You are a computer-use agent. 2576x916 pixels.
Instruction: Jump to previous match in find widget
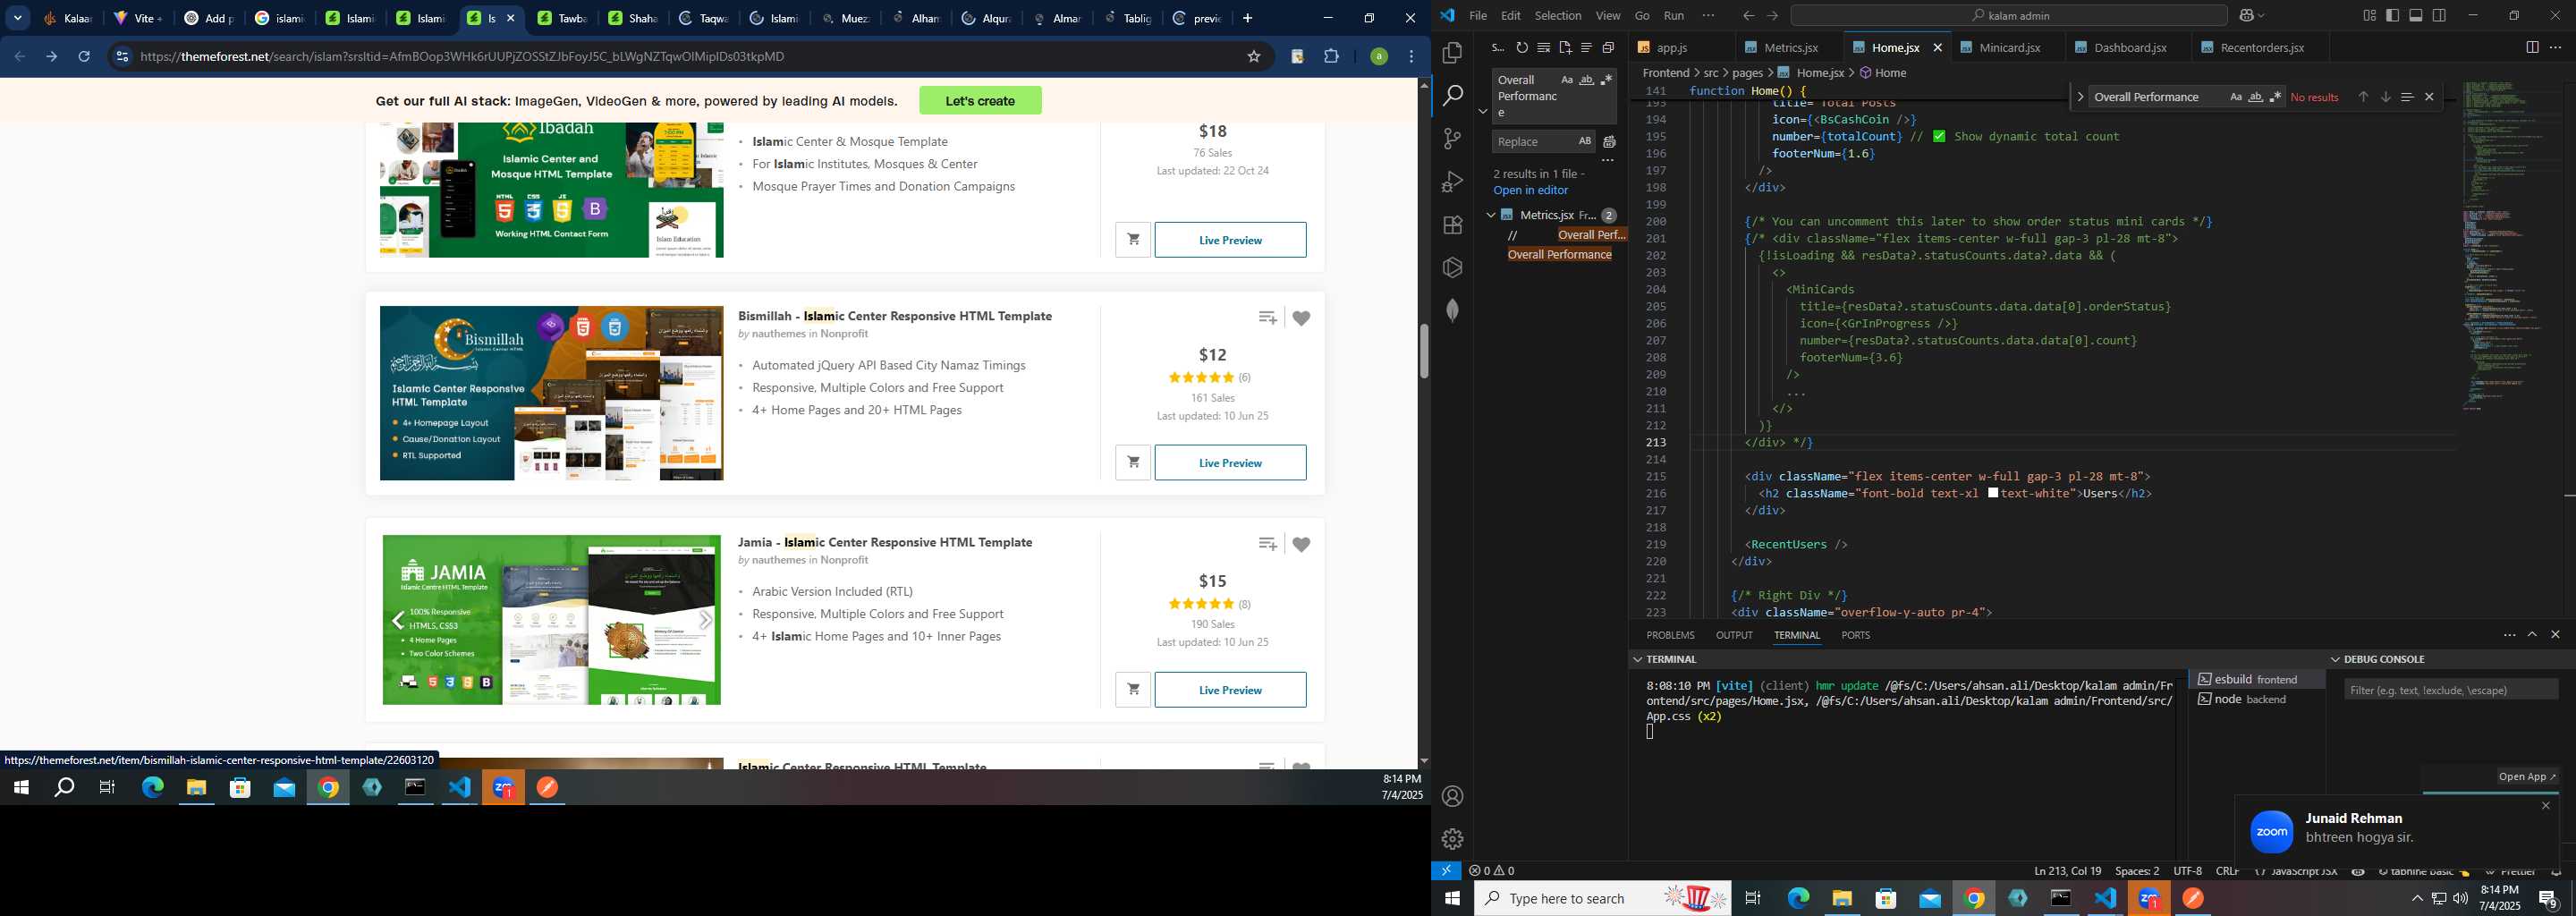pos(2363,97)
